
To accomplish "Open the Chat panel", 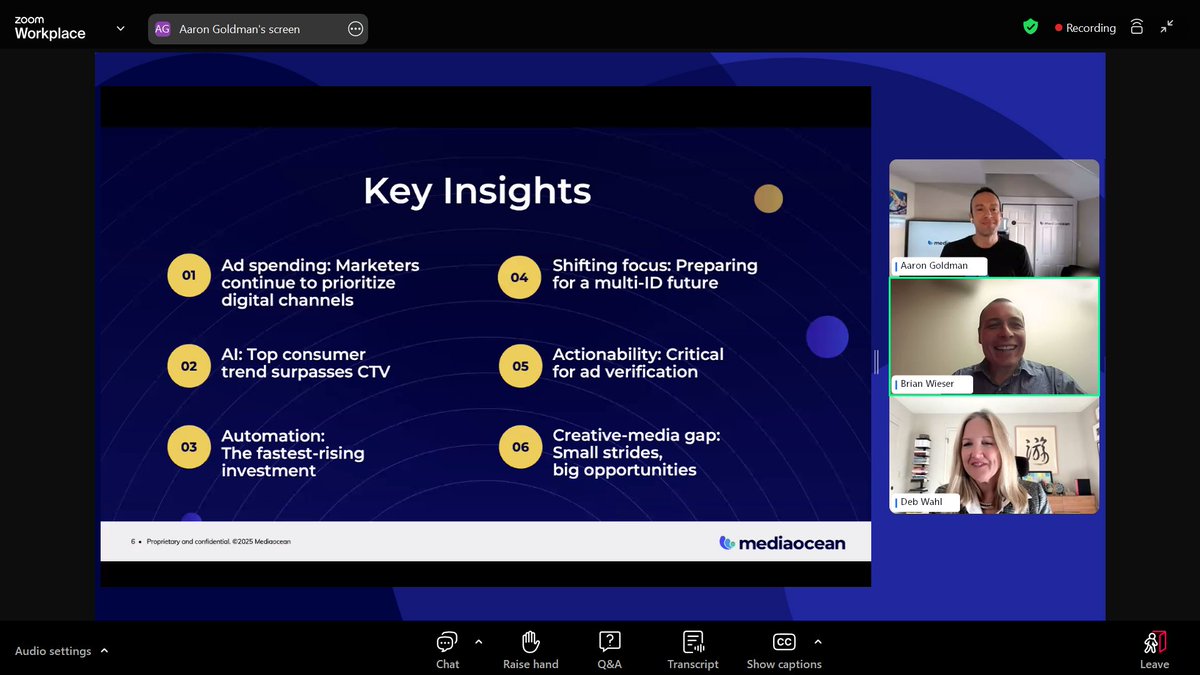I will 447,650.
